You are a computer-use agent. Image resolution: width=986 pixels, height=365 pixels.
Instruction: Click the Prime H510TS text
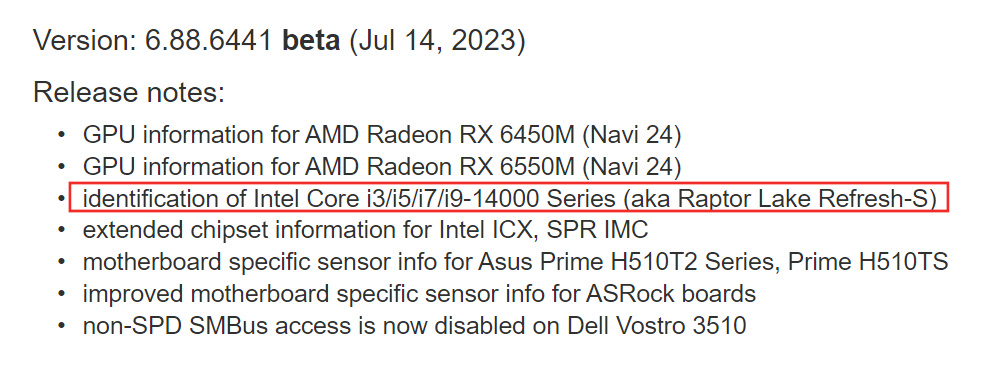[868, 262]
